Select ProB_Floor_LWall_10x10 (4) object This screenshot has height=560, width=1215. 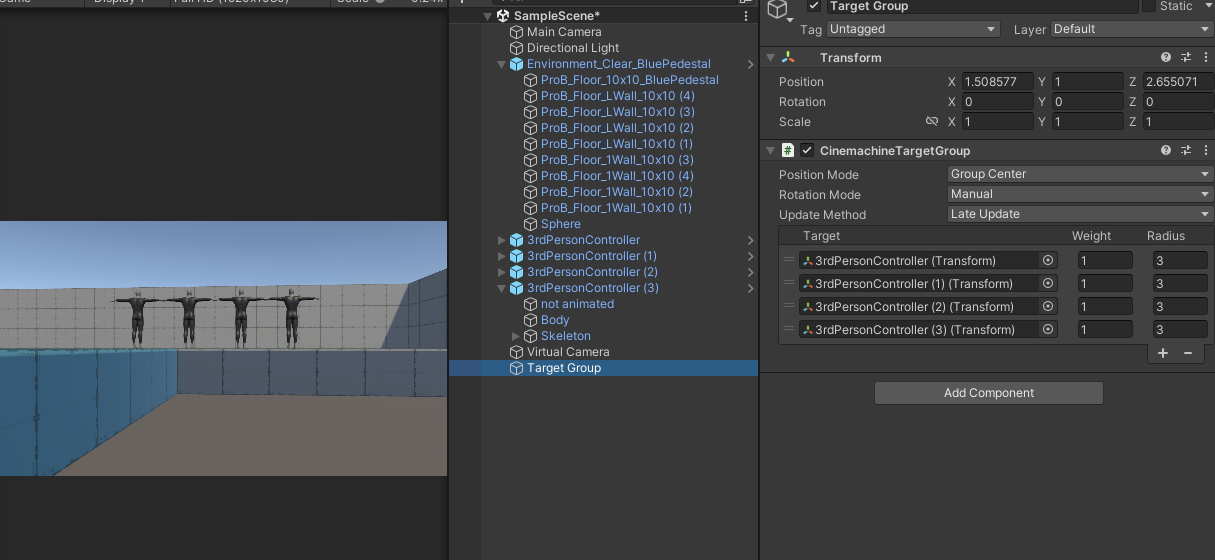click(617, 96)
